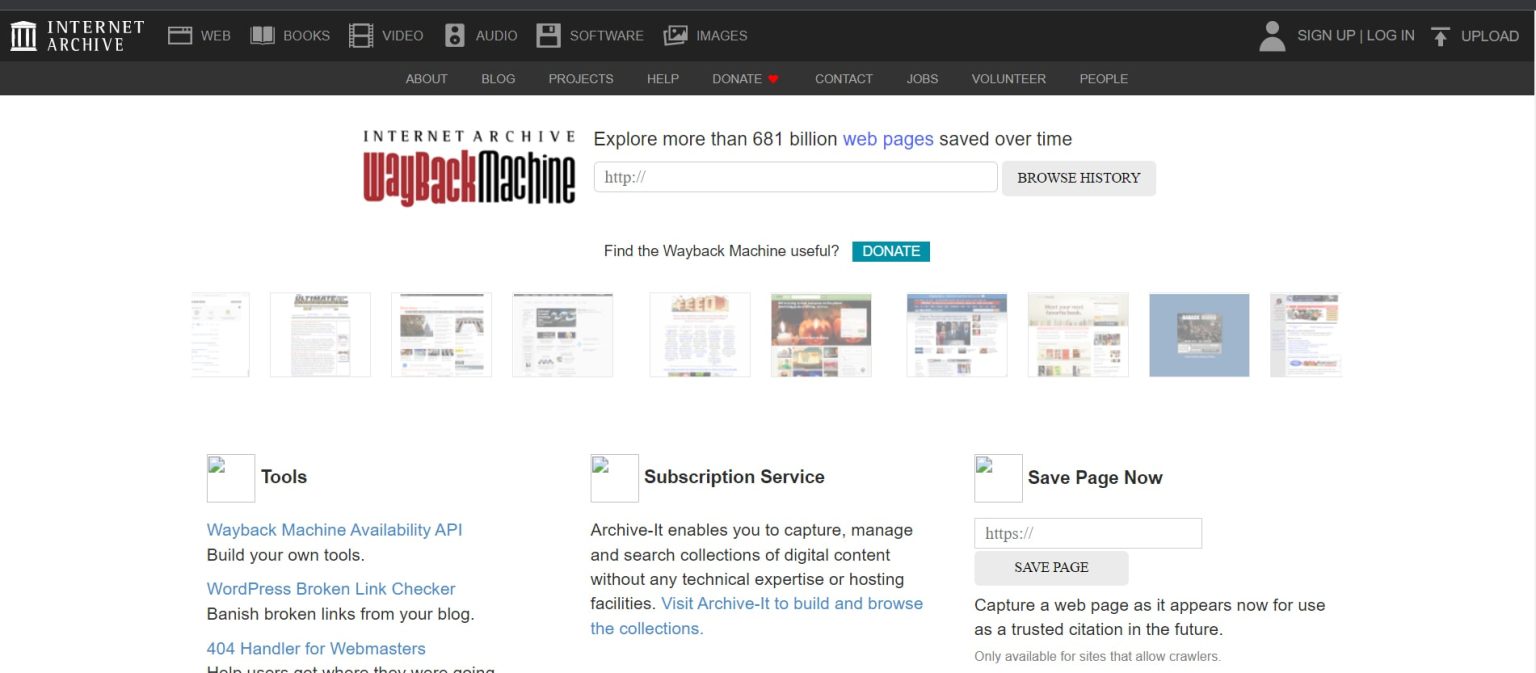This screenshot has height=673, width=1536.
Task: Click the Internet Archive logo
Action: pos(77,36)
